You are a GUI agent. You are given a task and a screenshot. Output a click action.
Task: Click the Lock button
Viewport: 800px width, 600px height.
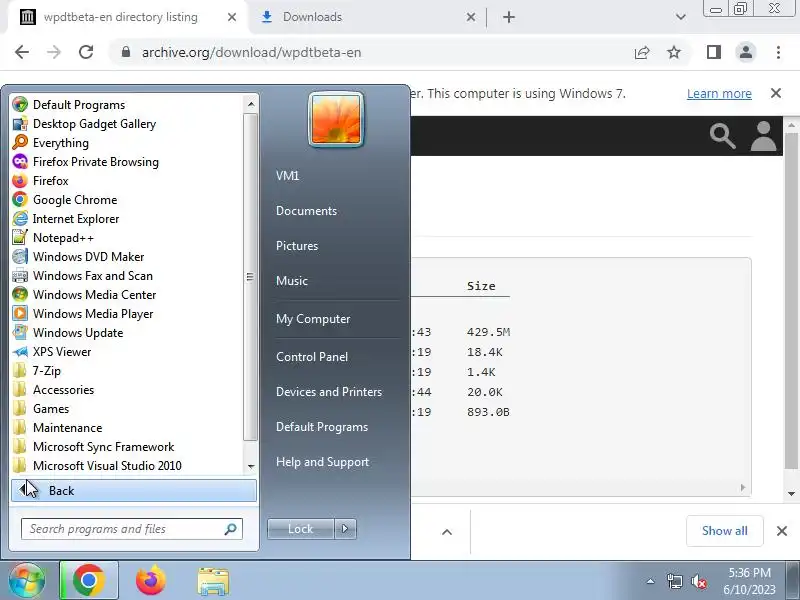coord(301,529)
